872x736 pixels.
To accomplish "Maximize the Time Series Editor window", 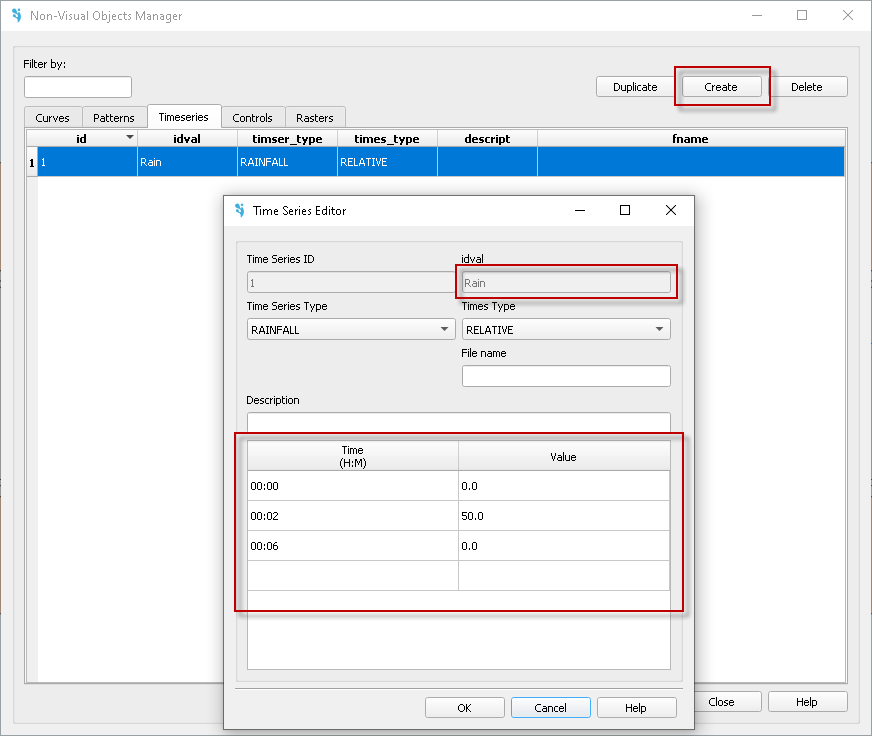I will [x=625, y=211].
